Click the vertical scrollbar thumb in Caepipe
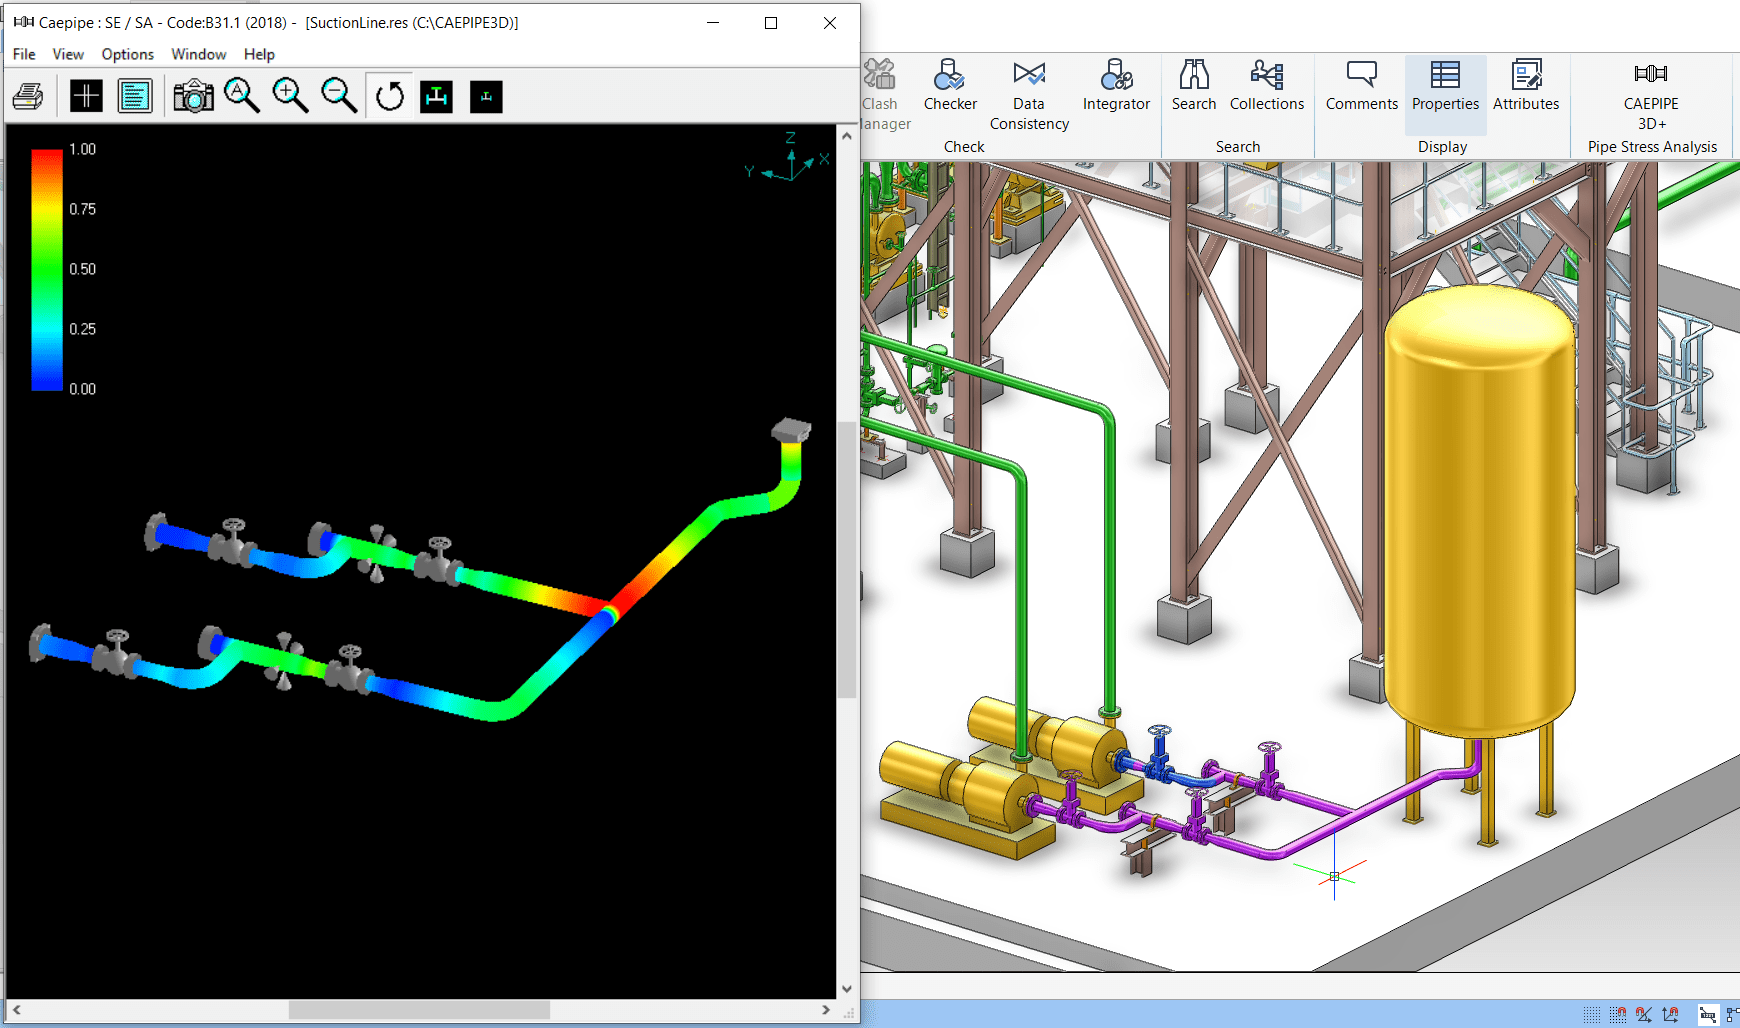Image resolution: width=1740 pixels, height=1028 pixels. point(847,560)
